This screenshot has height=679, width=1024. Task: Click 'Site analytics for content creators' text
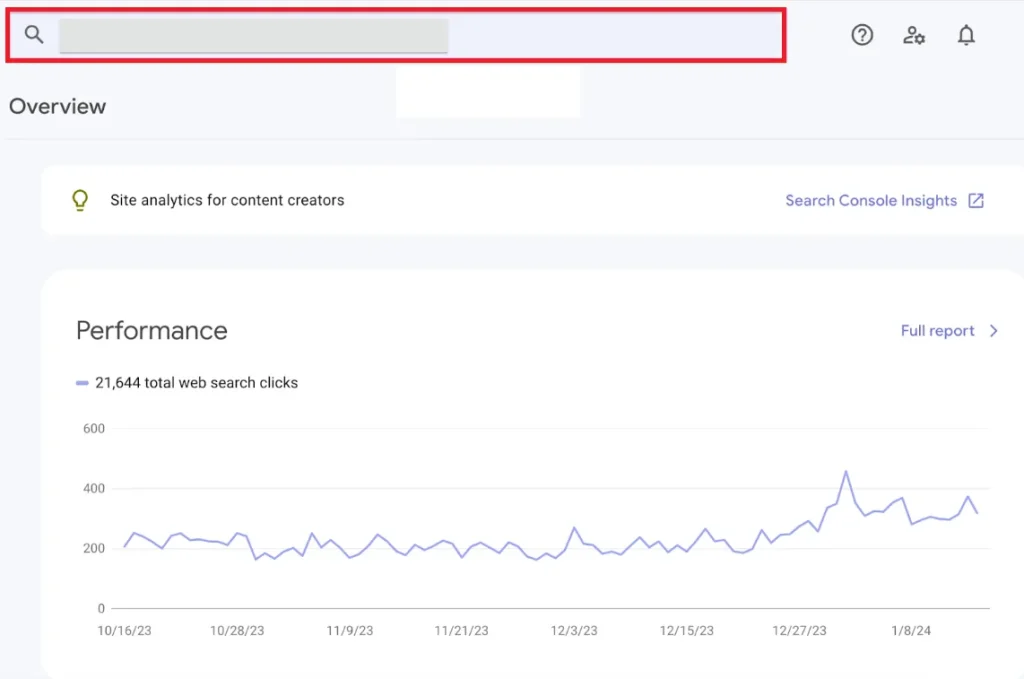(x=227, y=200)
